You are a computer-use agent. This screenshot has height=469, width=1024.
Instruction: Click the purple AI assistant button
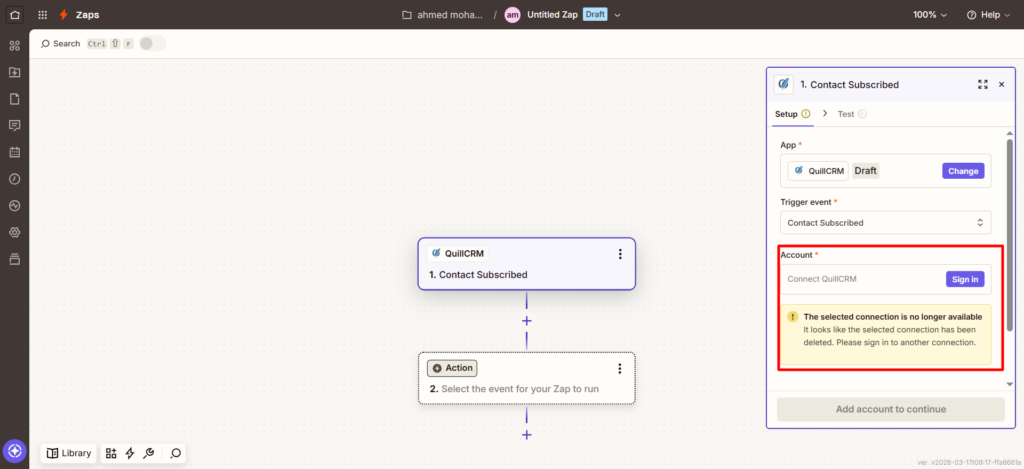(x=14, y=452)
